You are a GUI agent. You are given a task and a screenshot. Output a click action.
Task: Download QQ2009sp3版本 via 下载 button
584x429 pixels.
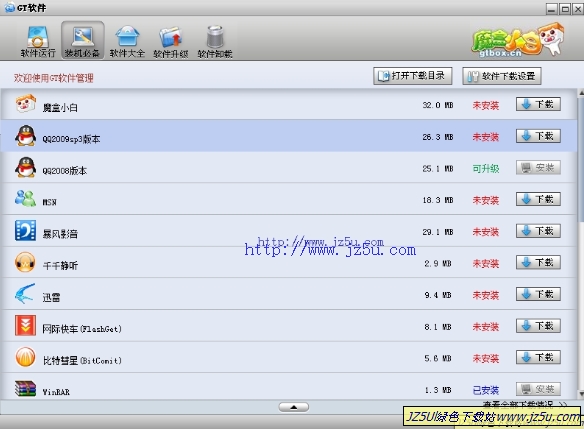538,136
